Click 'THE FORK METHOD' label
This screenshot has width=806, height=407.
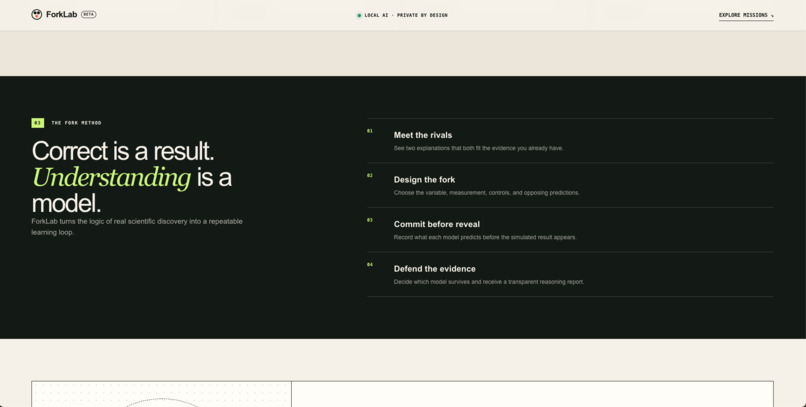(x=76, y=123)
